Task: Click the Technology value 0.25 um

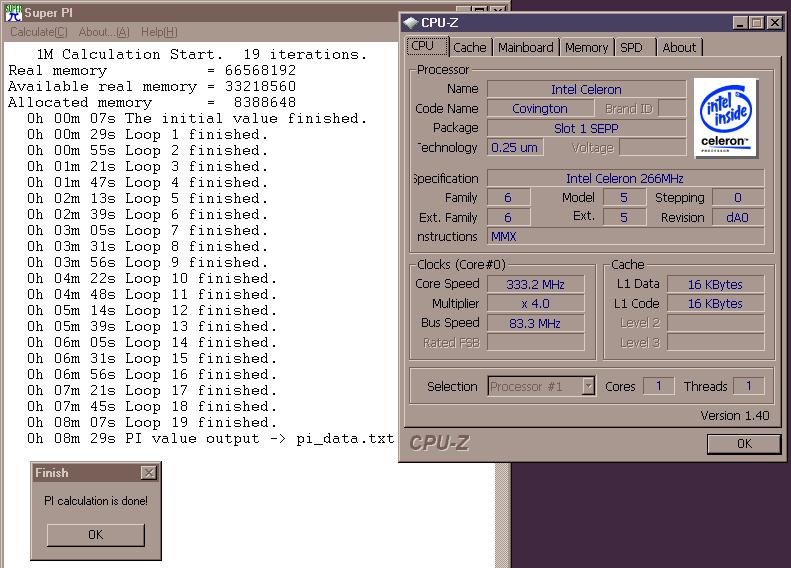Action: (515, 147)
